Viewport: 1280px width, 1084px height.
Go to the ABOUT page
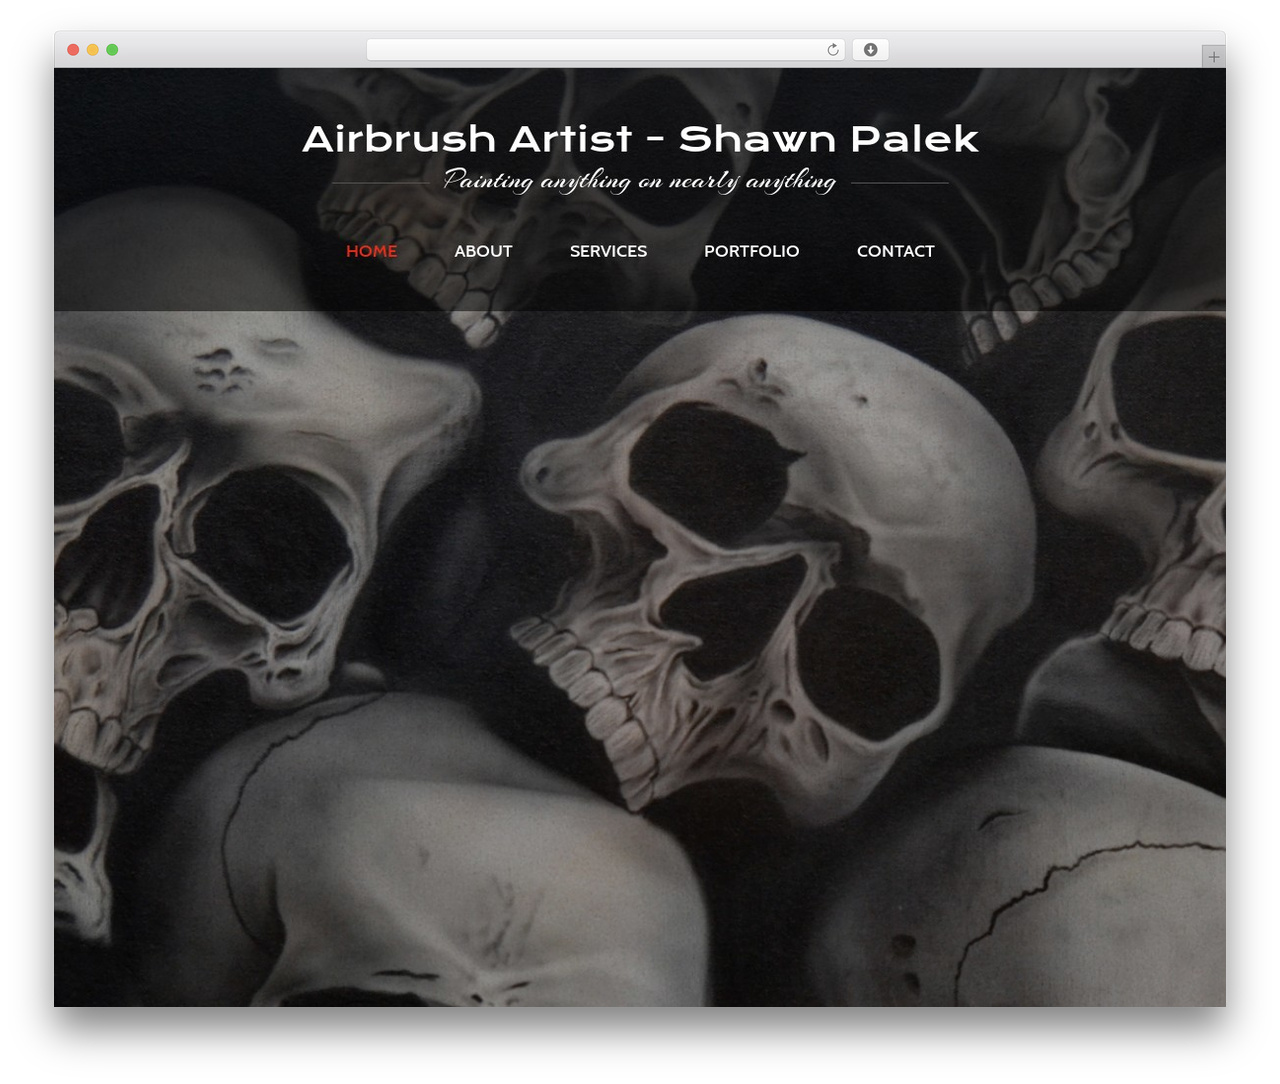[483, 251]
